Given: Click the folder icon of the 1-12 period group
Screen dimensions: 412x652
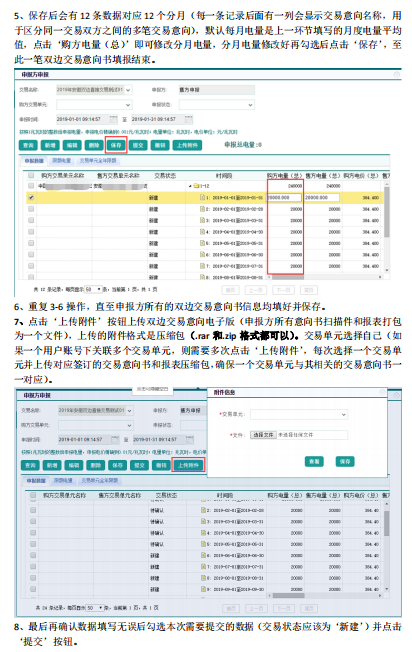Looking at the screenshot, I should coord(195,186).
